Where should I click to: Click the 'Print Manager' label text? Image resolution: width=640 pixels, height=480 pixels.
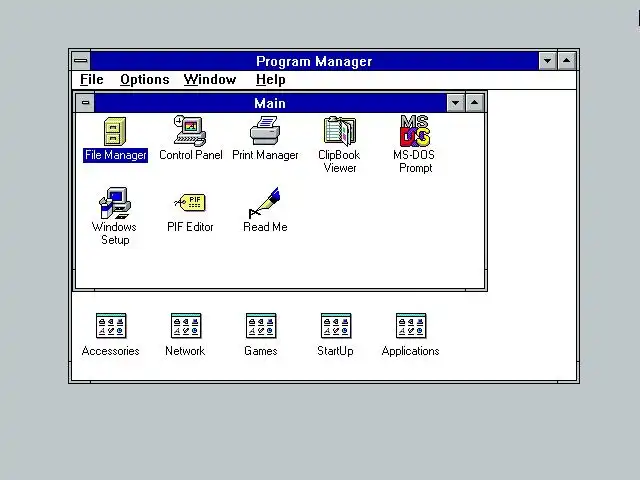tap(265, 155)
